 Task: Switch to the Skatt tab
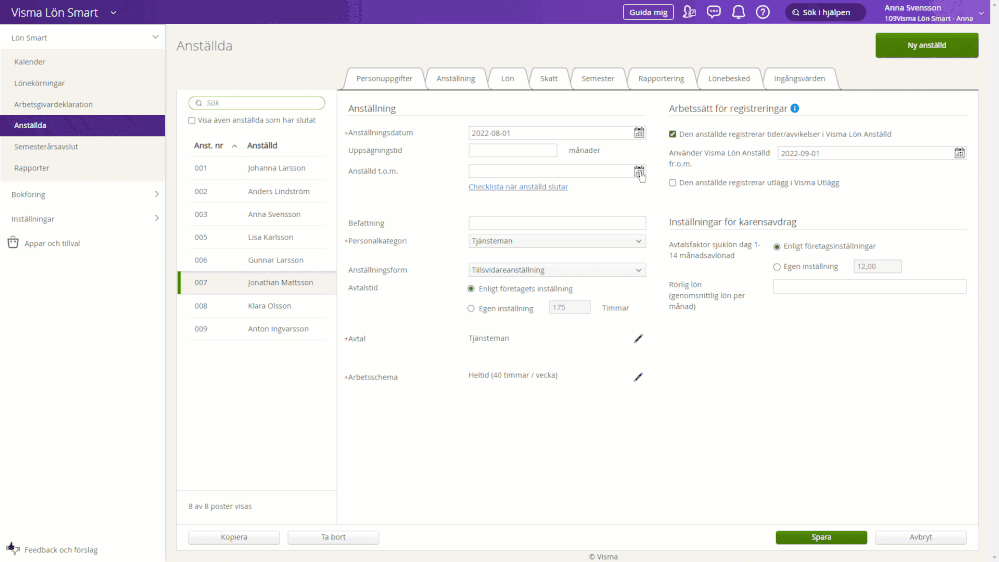(x=549, y=78)
